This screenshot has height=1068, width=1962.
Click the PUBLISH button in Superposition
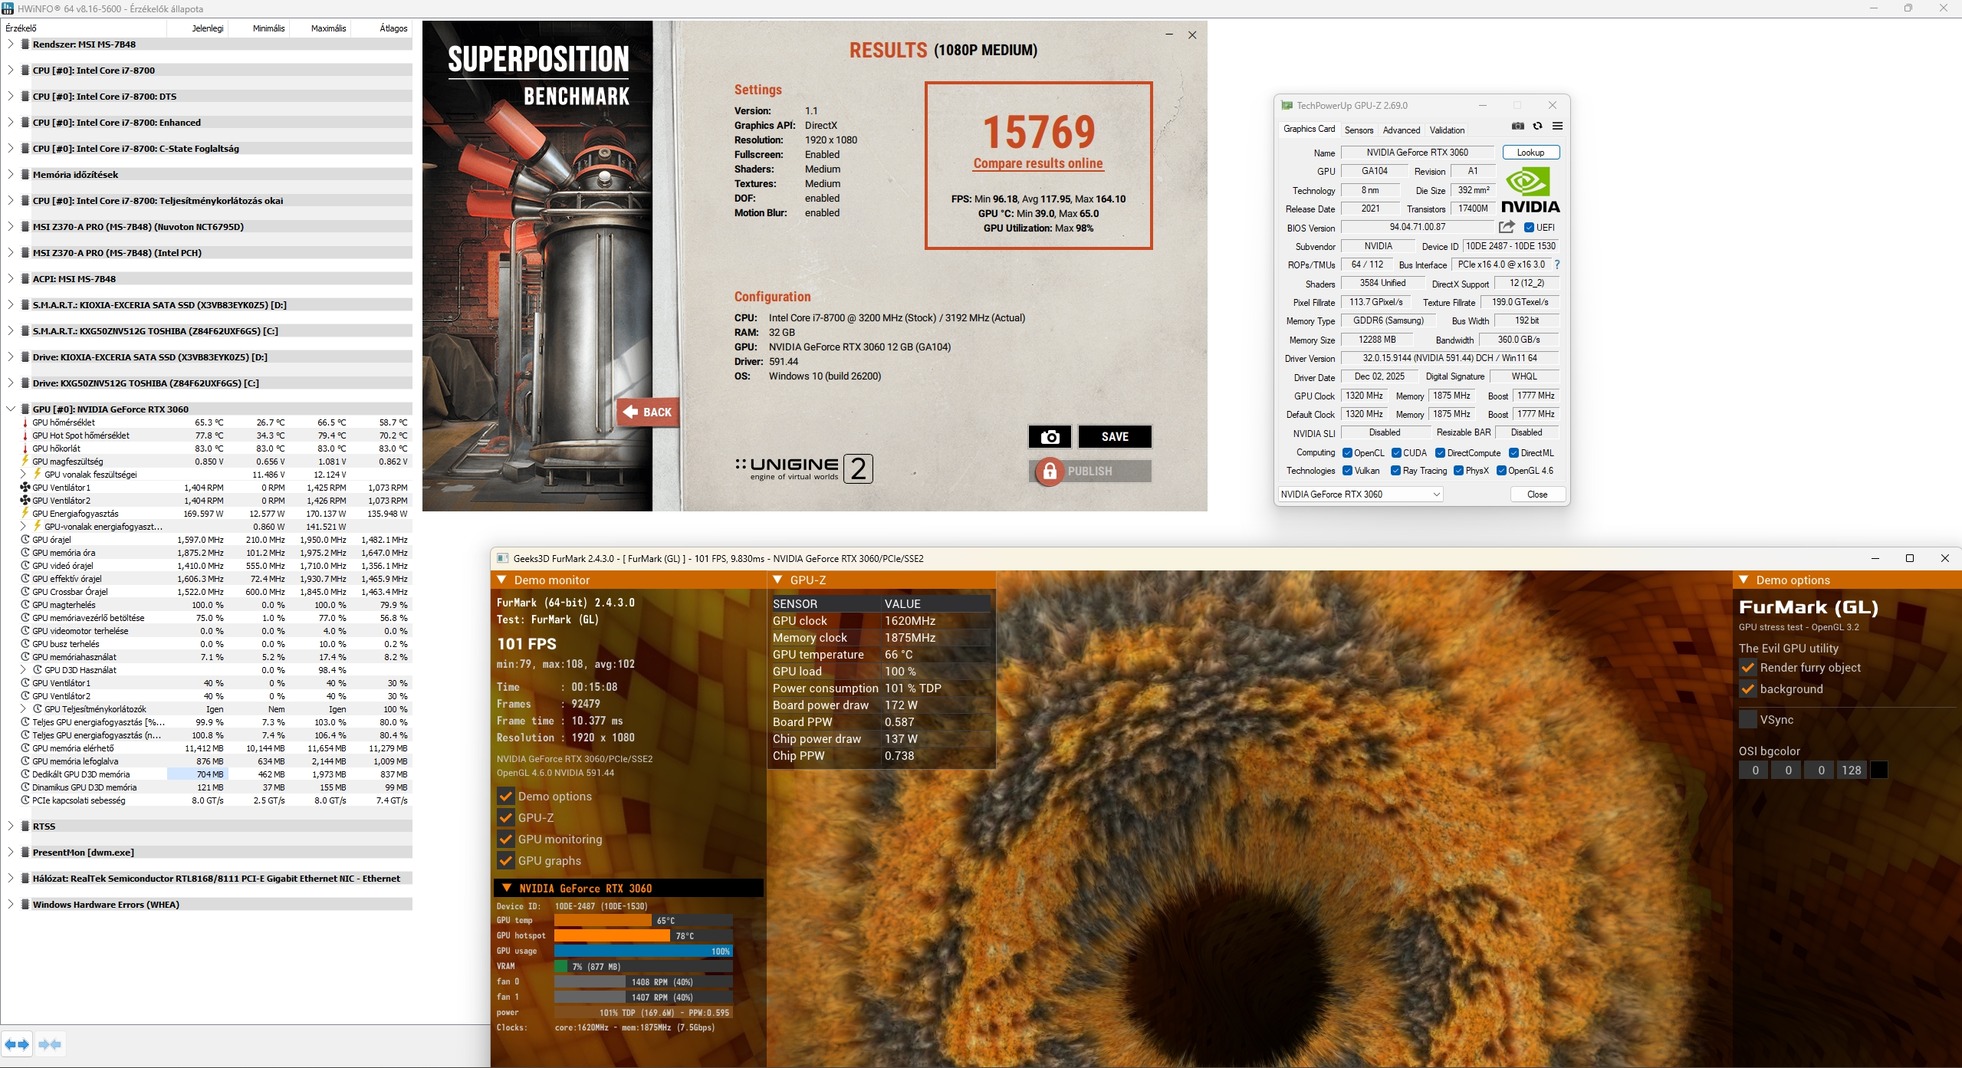coord(1090,471)
